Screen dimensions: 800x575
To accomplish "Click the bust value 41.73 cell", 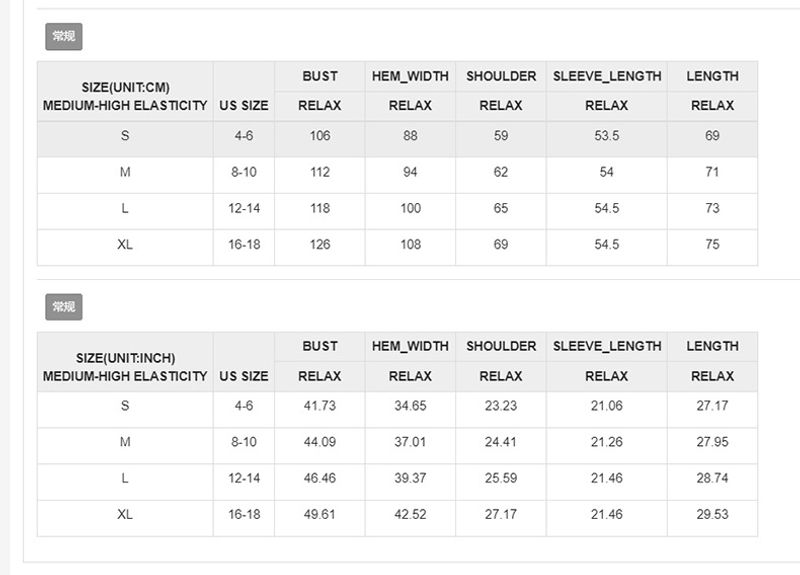I will click(x=320, y=406).
